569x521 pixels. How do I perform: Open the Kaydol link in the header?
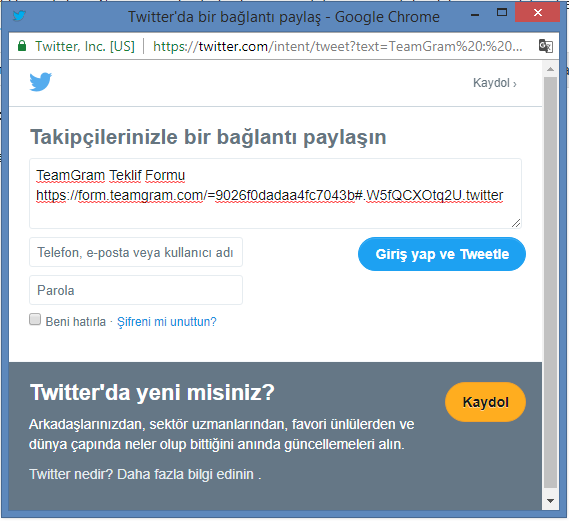click(x=494, y=83)
